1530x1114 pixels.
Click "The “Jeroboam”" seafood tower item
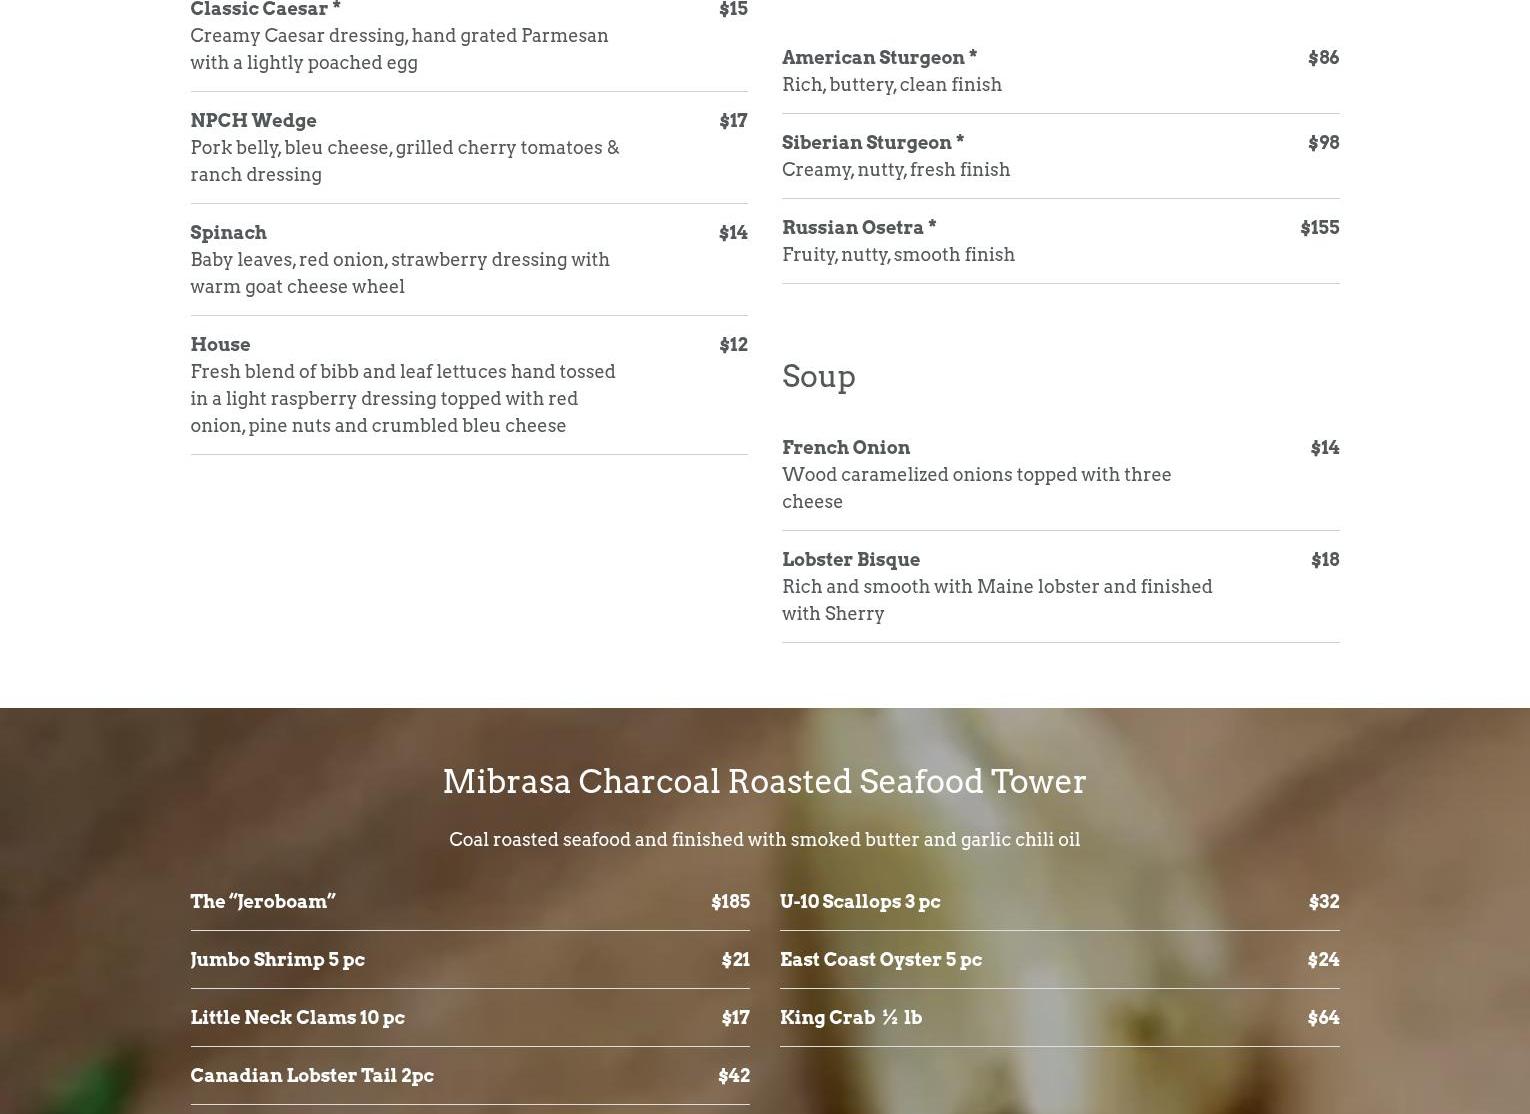click(x=263, y=901)
